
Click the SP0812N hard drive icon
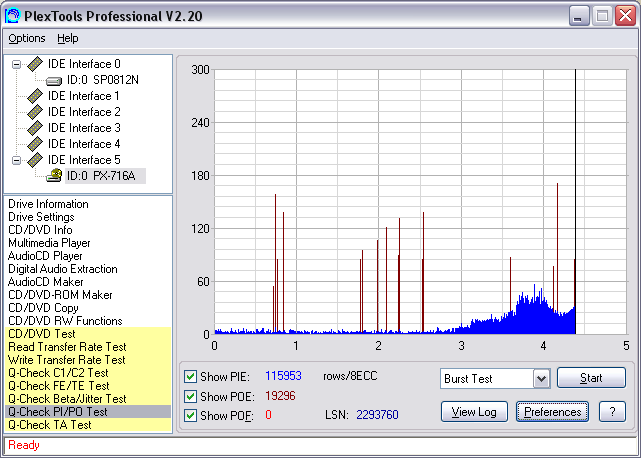54,81
